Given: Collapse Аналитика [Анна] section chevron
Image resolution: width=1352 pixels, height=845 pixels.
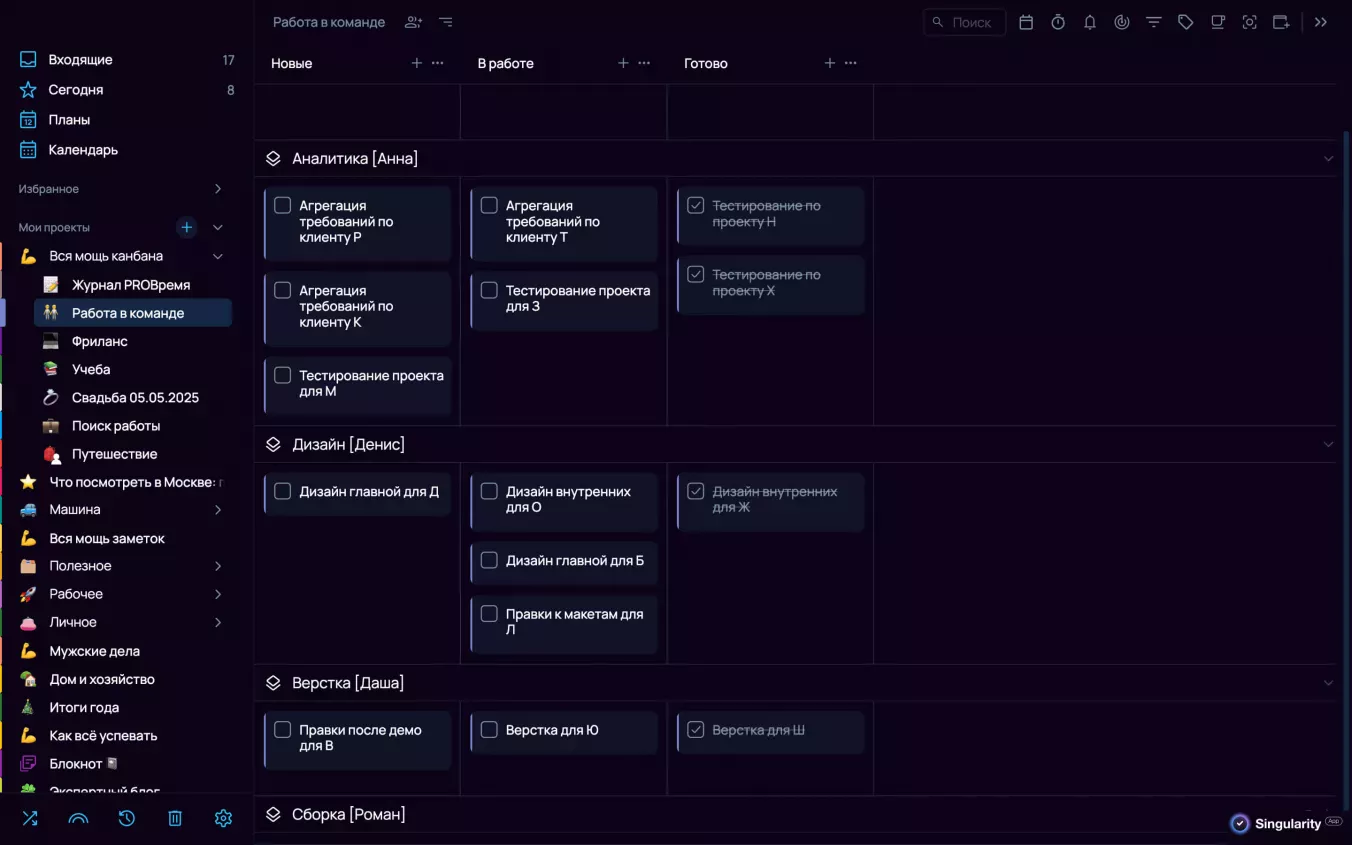Looking at the screenshot, I should point(1328,159).
